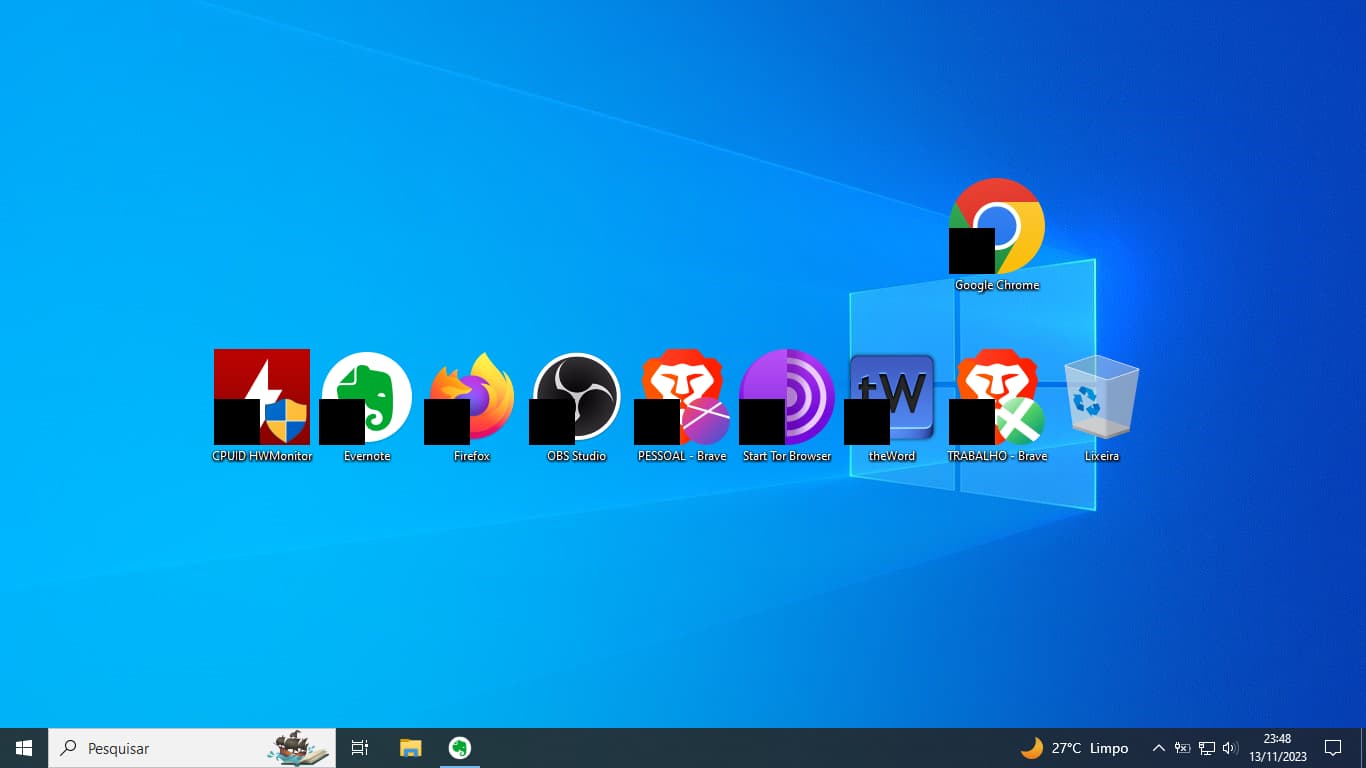
Task: Open the 27°C Limpo weather widget
Action: point(1075,748)
